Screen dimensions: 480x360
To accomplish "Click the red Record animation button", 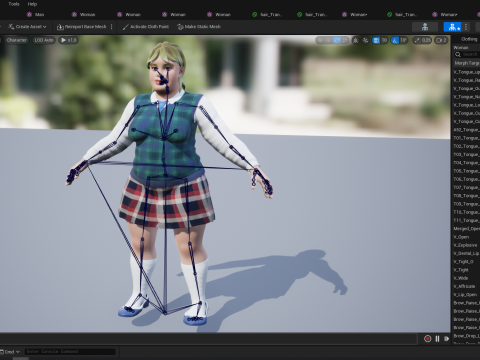I will 428,339.
